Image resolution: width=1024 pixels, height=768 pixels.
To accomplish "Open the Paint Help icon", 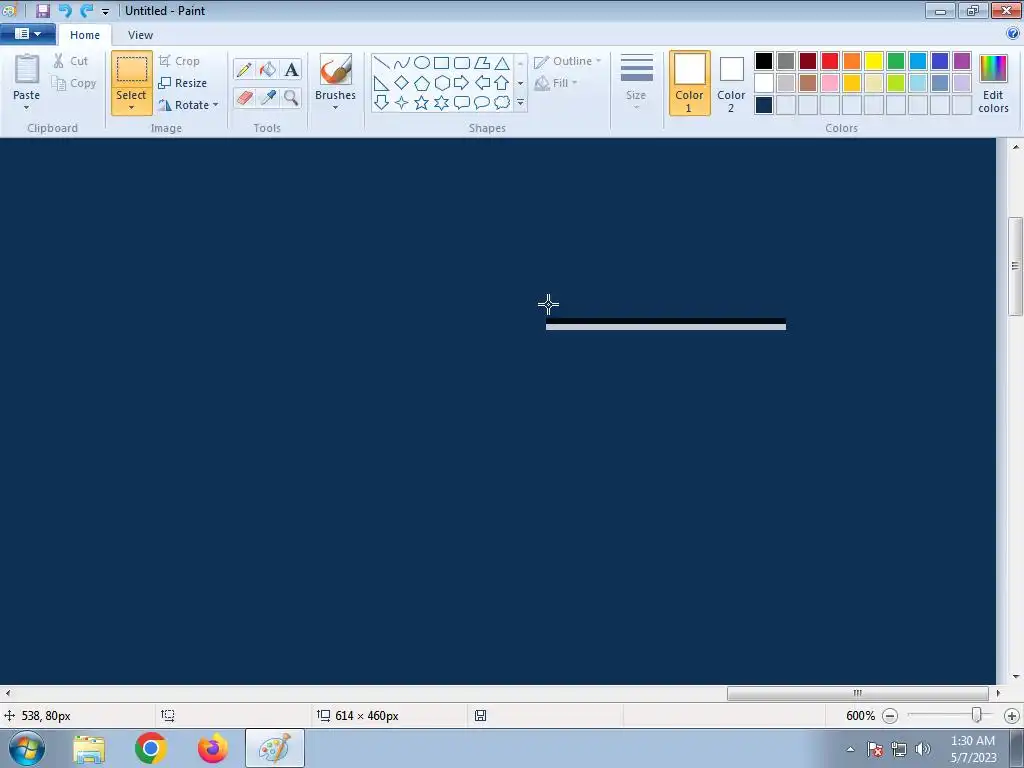I will tap(1013, 34).
